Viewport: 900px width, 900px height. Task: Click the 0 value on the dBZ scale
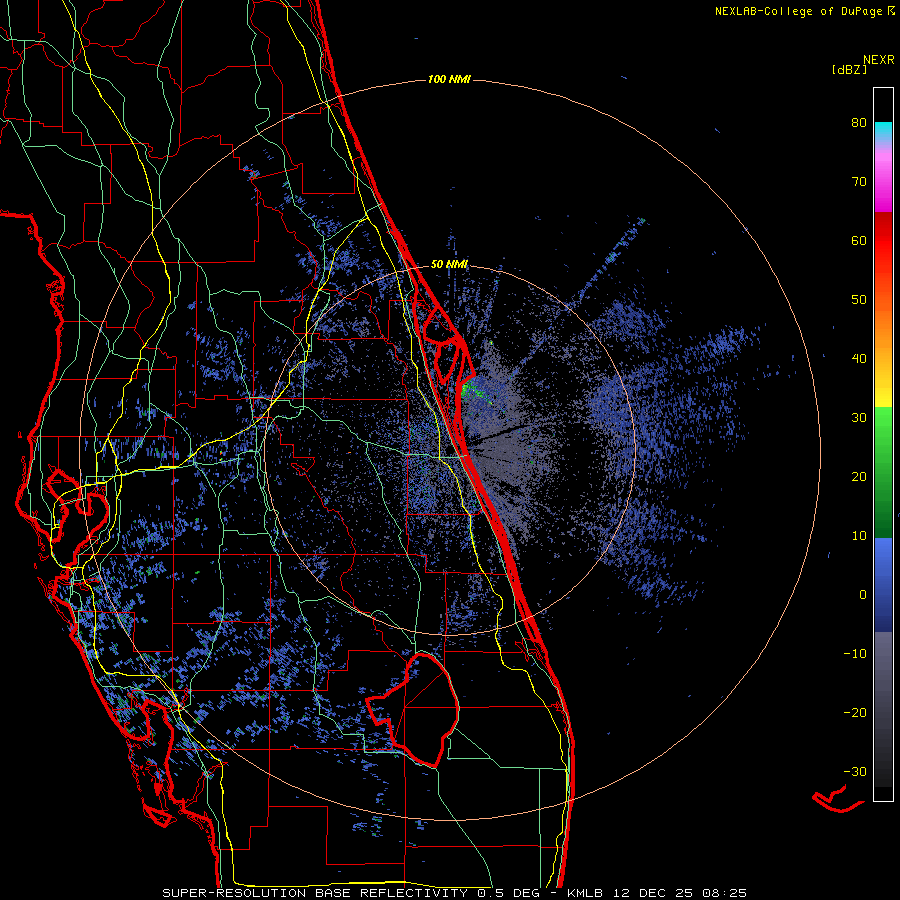(863, 595)
